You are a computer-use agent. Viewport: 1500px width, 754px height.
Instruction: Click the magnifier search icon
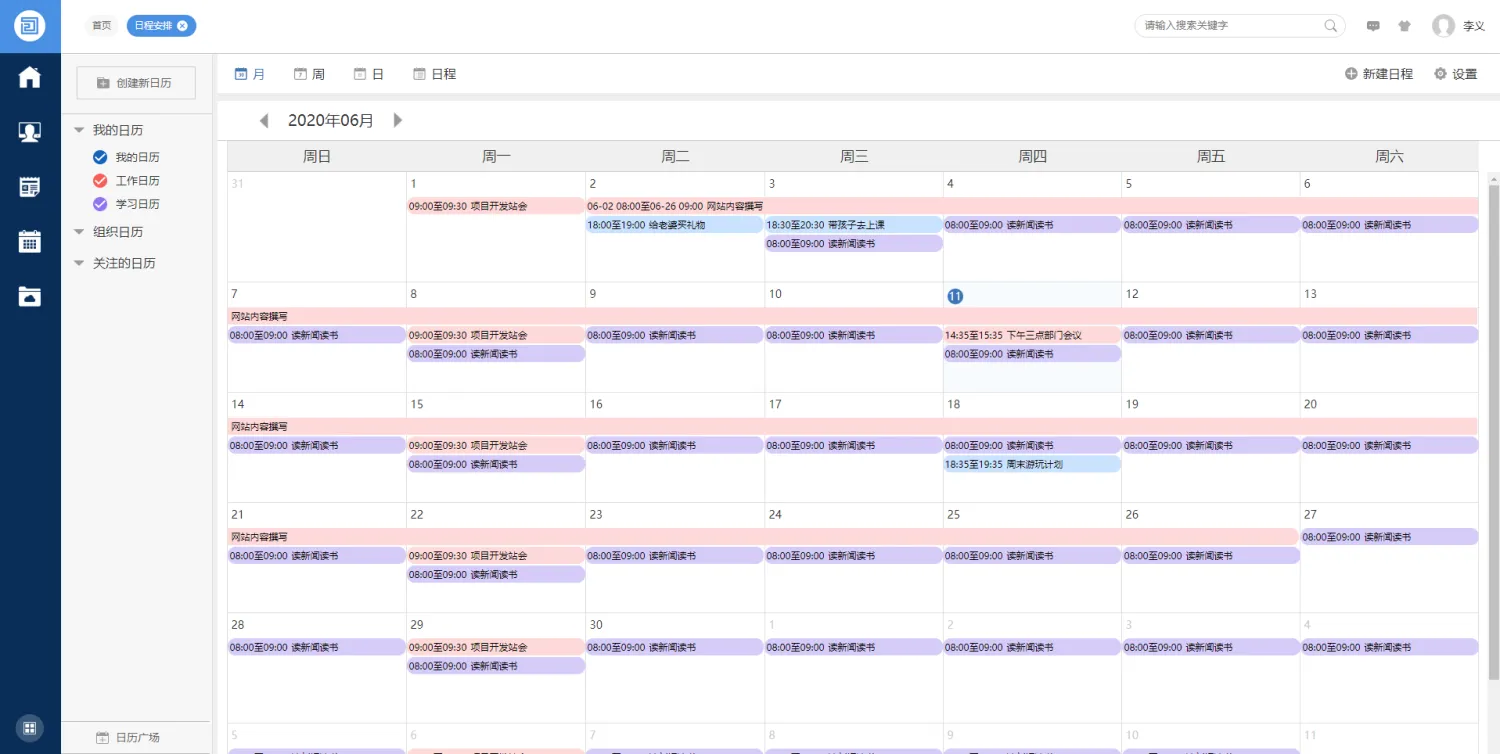pyautogui.click(x=1331, y=26)
